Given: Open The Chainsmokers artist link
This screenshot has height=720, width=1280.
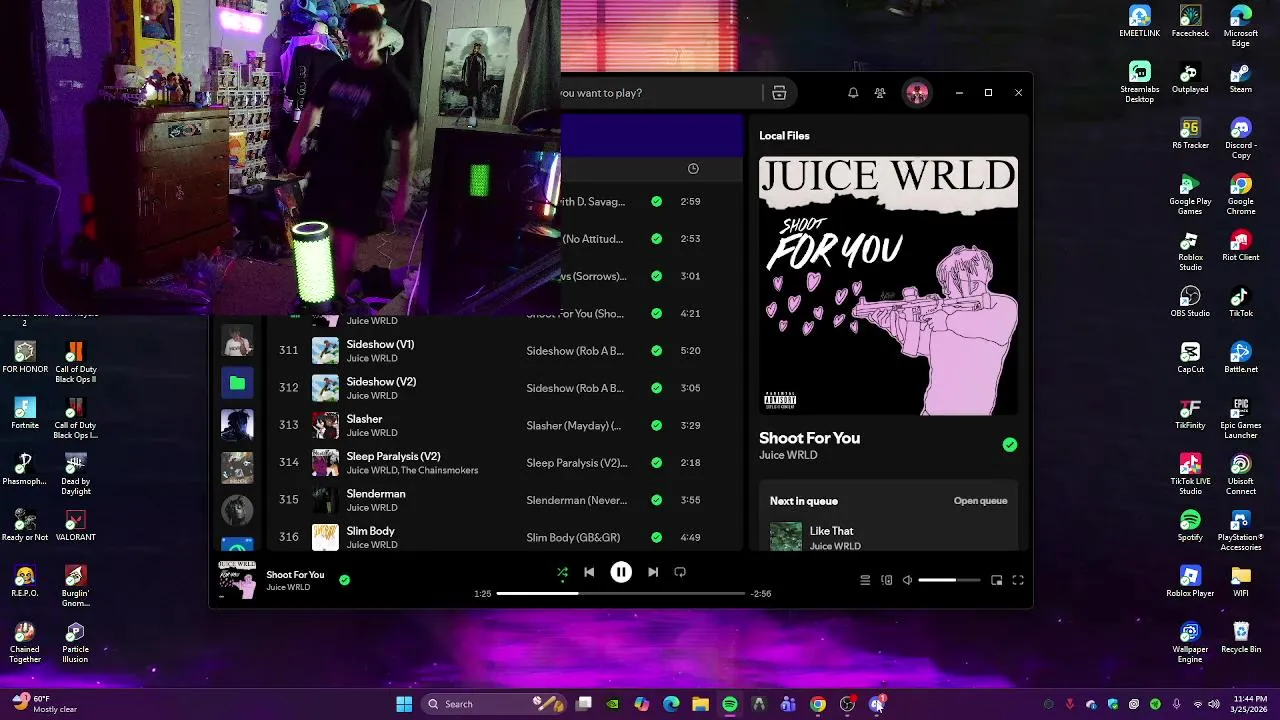Looking at the screenshot, I should 439,470.
